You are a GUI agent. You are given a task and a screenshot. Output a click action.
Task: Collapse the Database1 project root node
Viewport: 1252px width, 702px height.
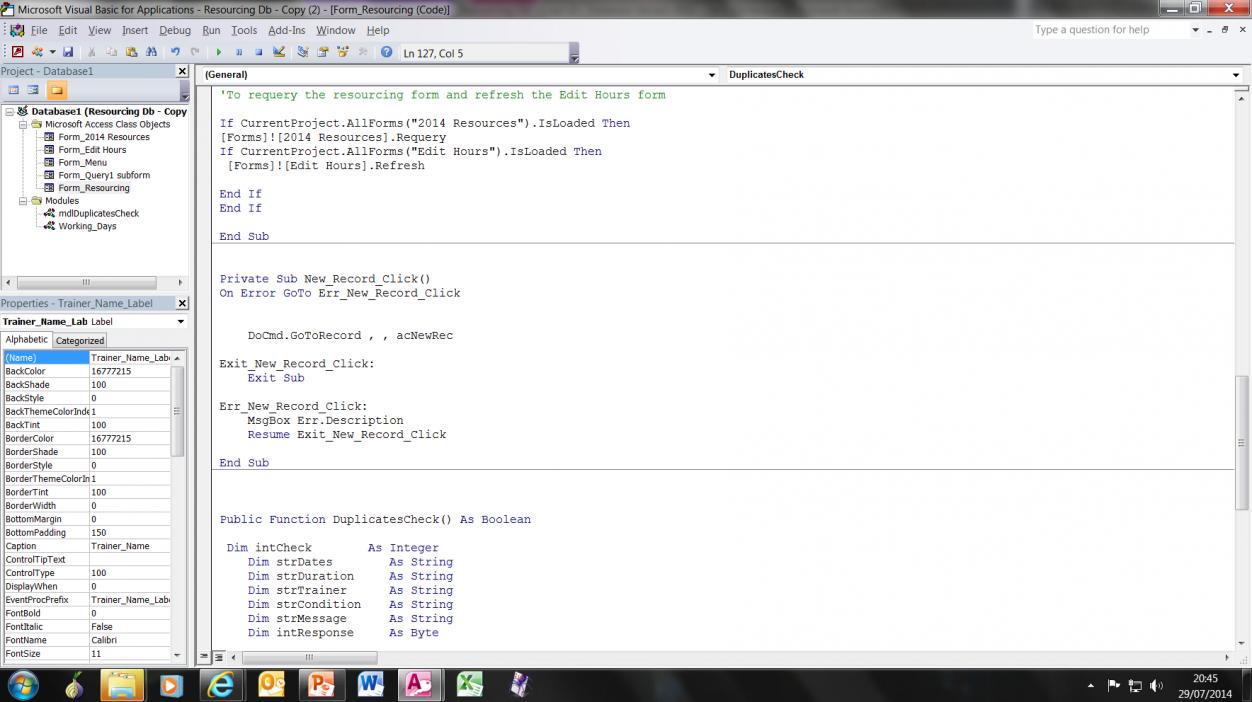(9, 111)
